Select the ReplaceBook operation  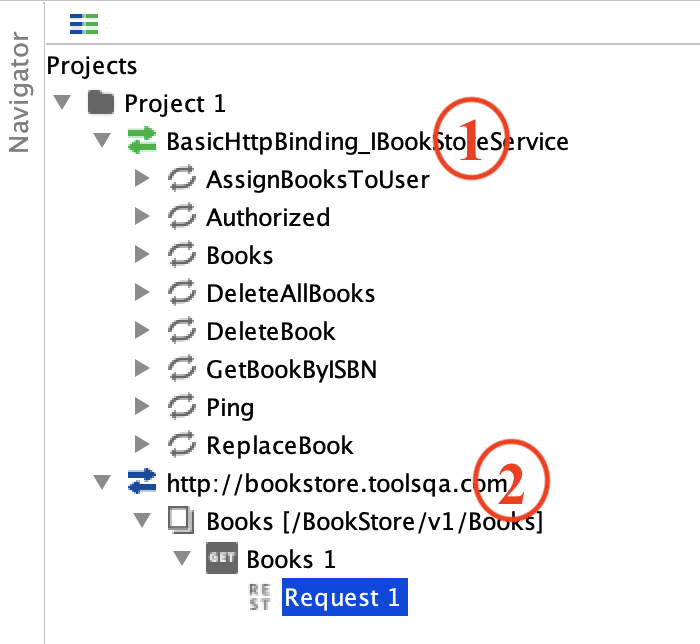[279, 445]
